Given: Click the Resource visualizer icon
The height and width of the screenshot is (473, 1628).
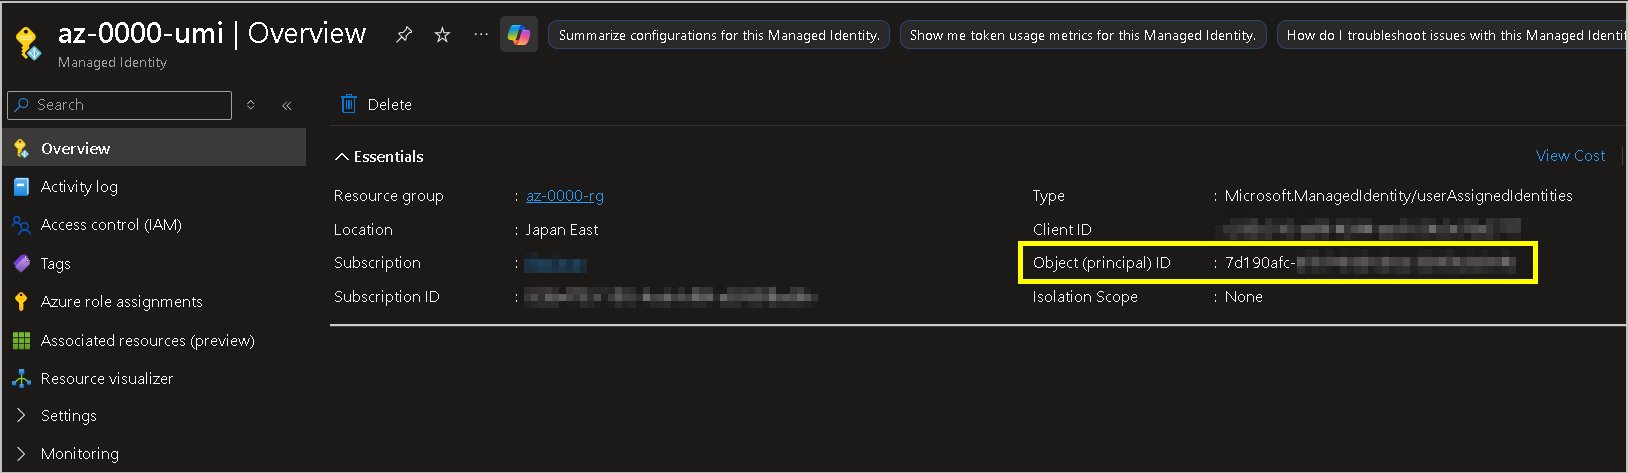Looking at the screenshot, I should 21,379.
